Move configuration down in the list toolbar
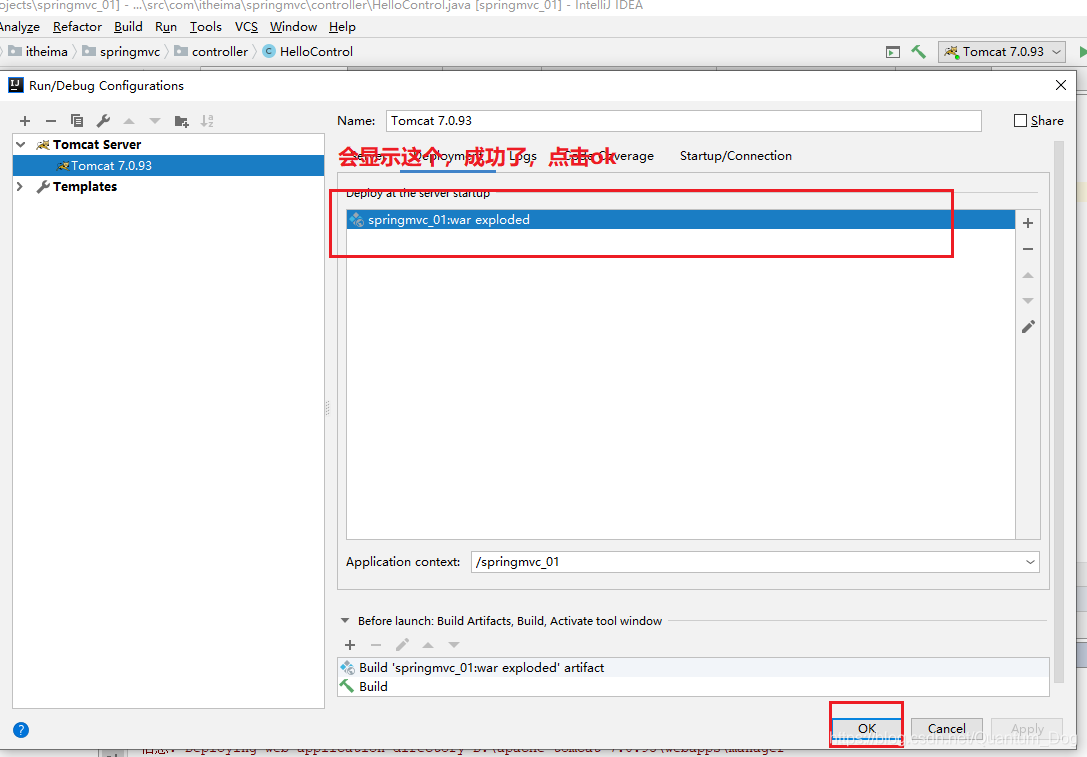Viewport: 1087px width, 757px height. click(155, 121)
